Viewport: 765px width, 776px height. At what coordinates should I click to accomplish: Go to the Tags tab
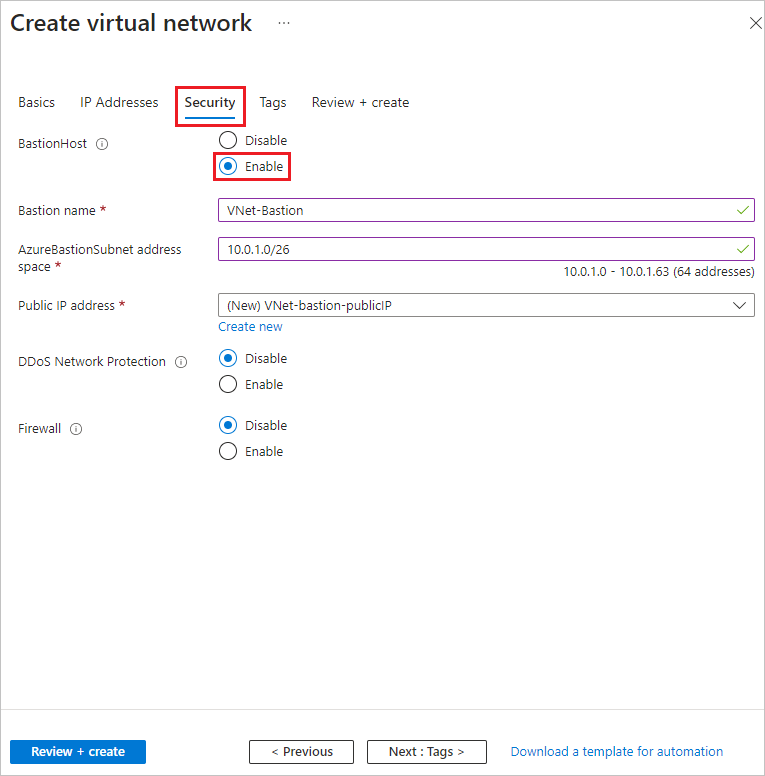(x=273, y=102)
